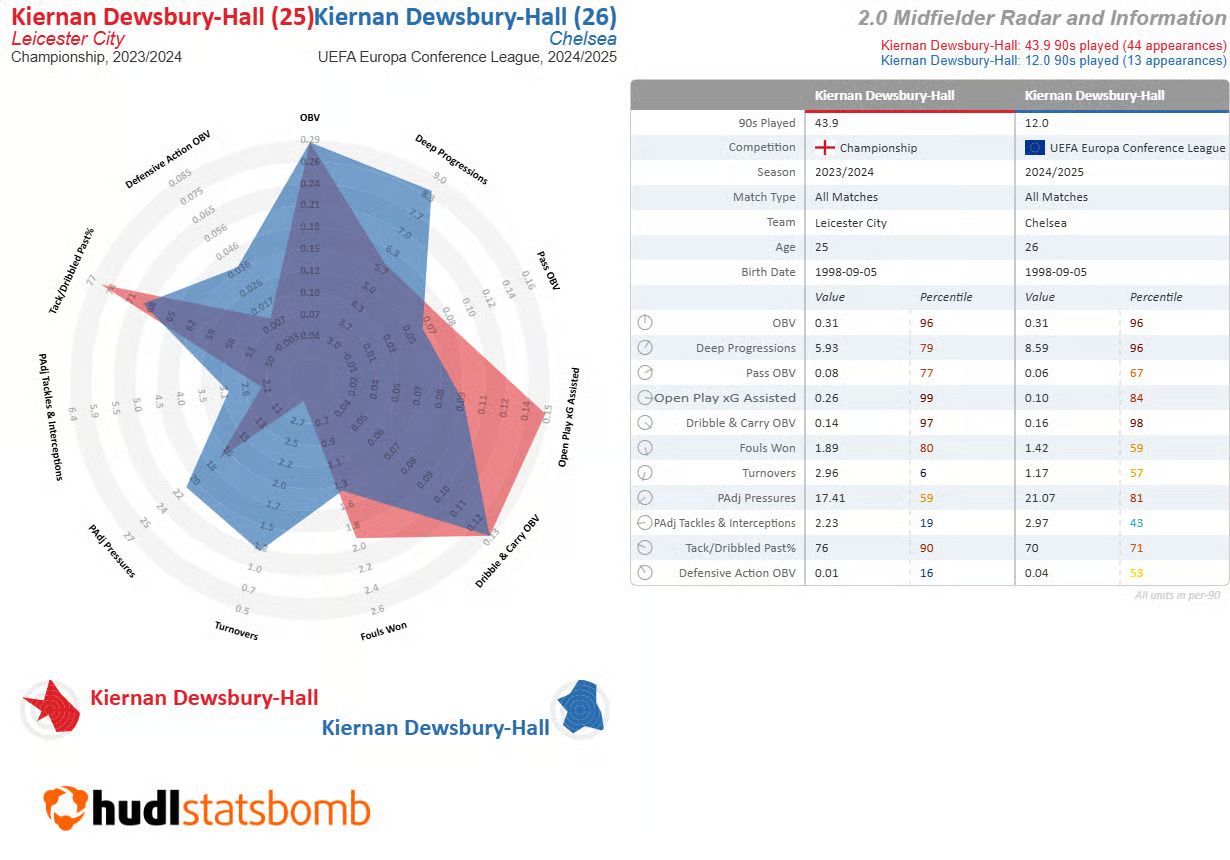This screenshot has height=860, width=1230.
Task: Click the Defensive Action OBV row icon
Action: [645, 573]
